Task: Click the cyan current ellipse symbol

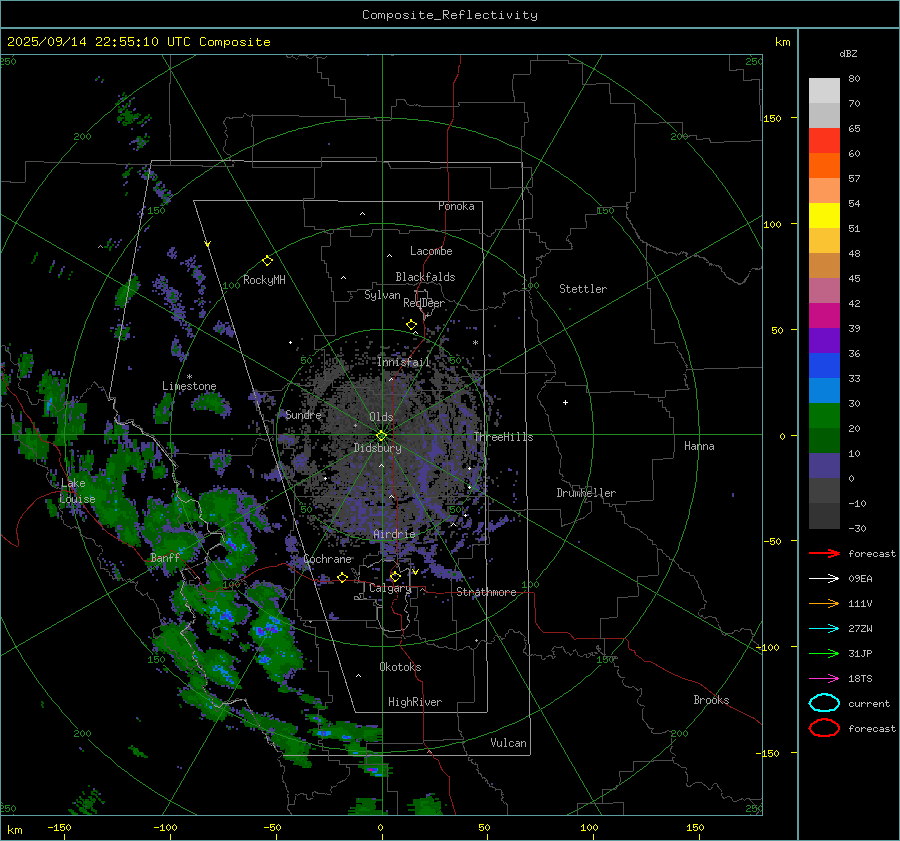Action: (x=824, y=703)
